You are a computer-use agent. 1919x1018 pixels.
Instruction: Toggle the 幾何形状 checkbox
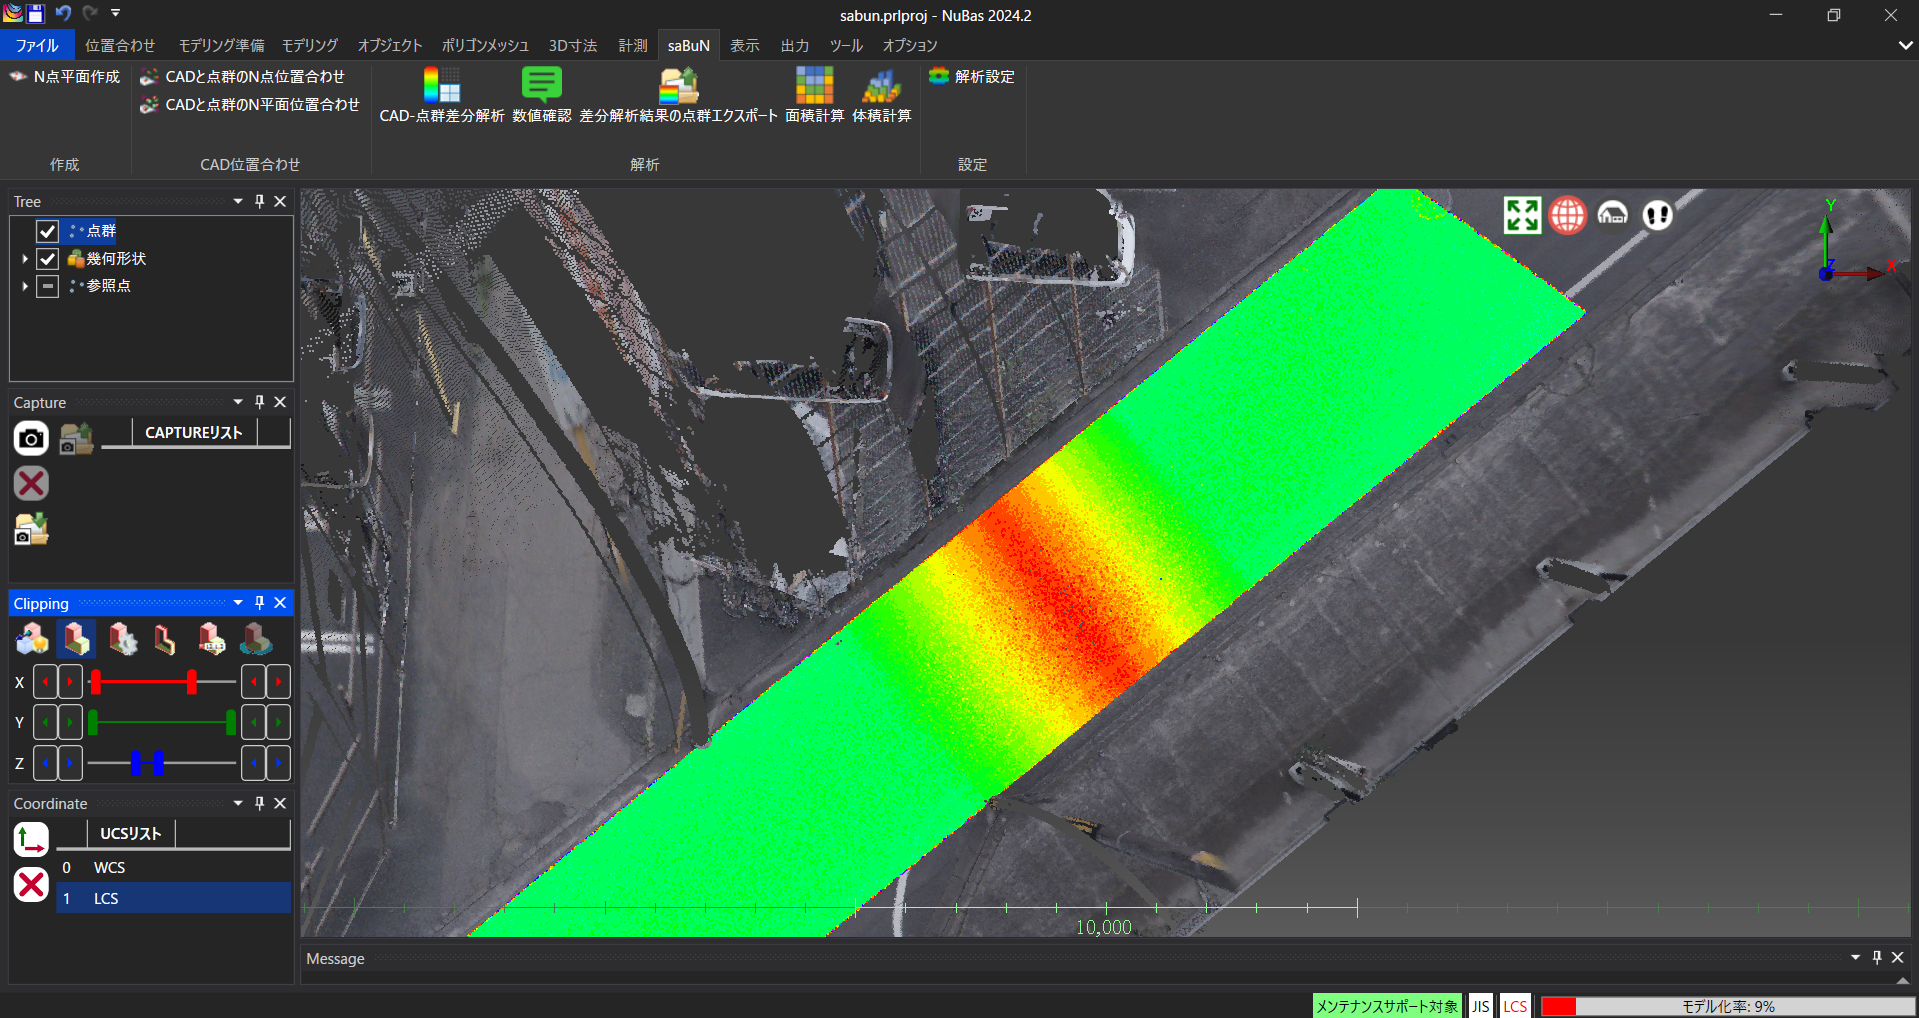[47, 259]
